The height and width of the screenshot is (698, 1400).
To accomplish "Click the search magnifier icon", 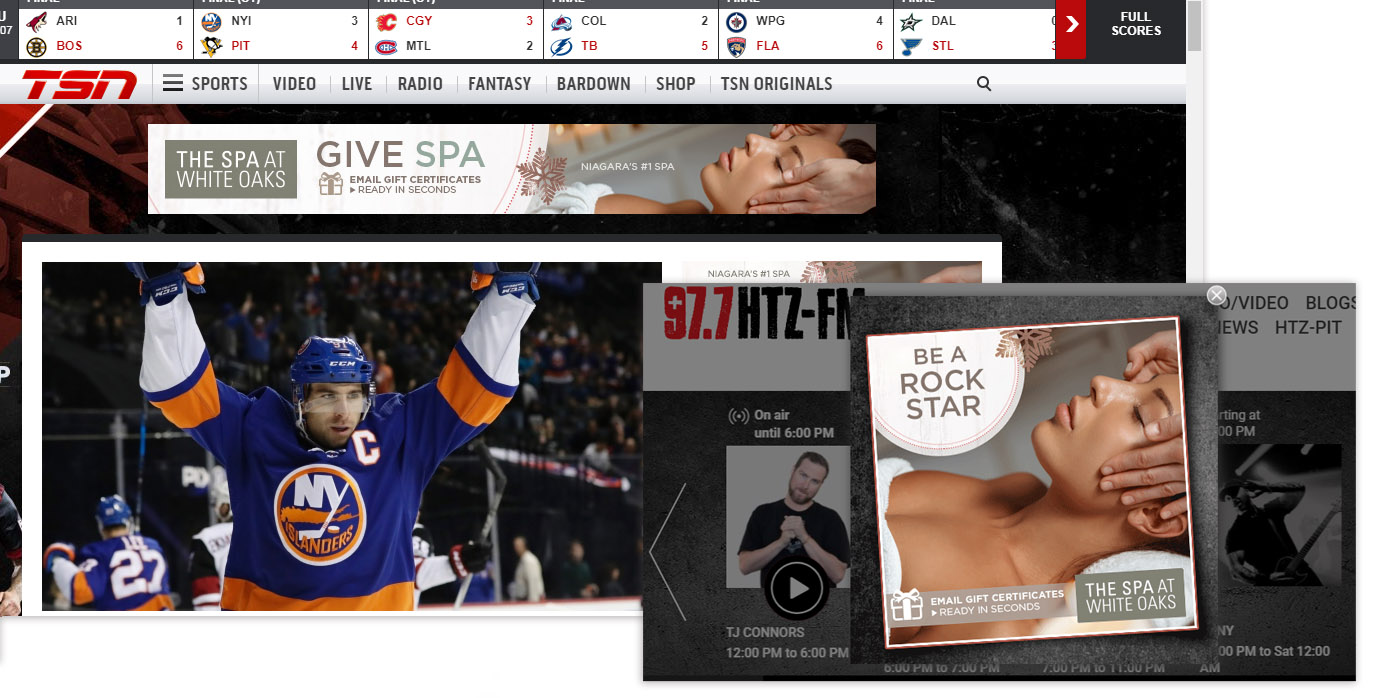I will 984,84.
